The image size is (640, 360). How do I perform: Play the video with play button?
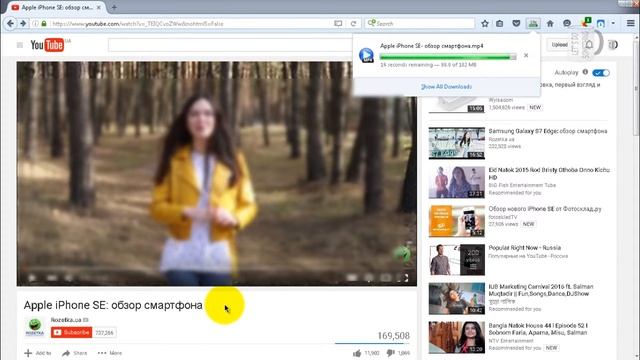point(31,278)
